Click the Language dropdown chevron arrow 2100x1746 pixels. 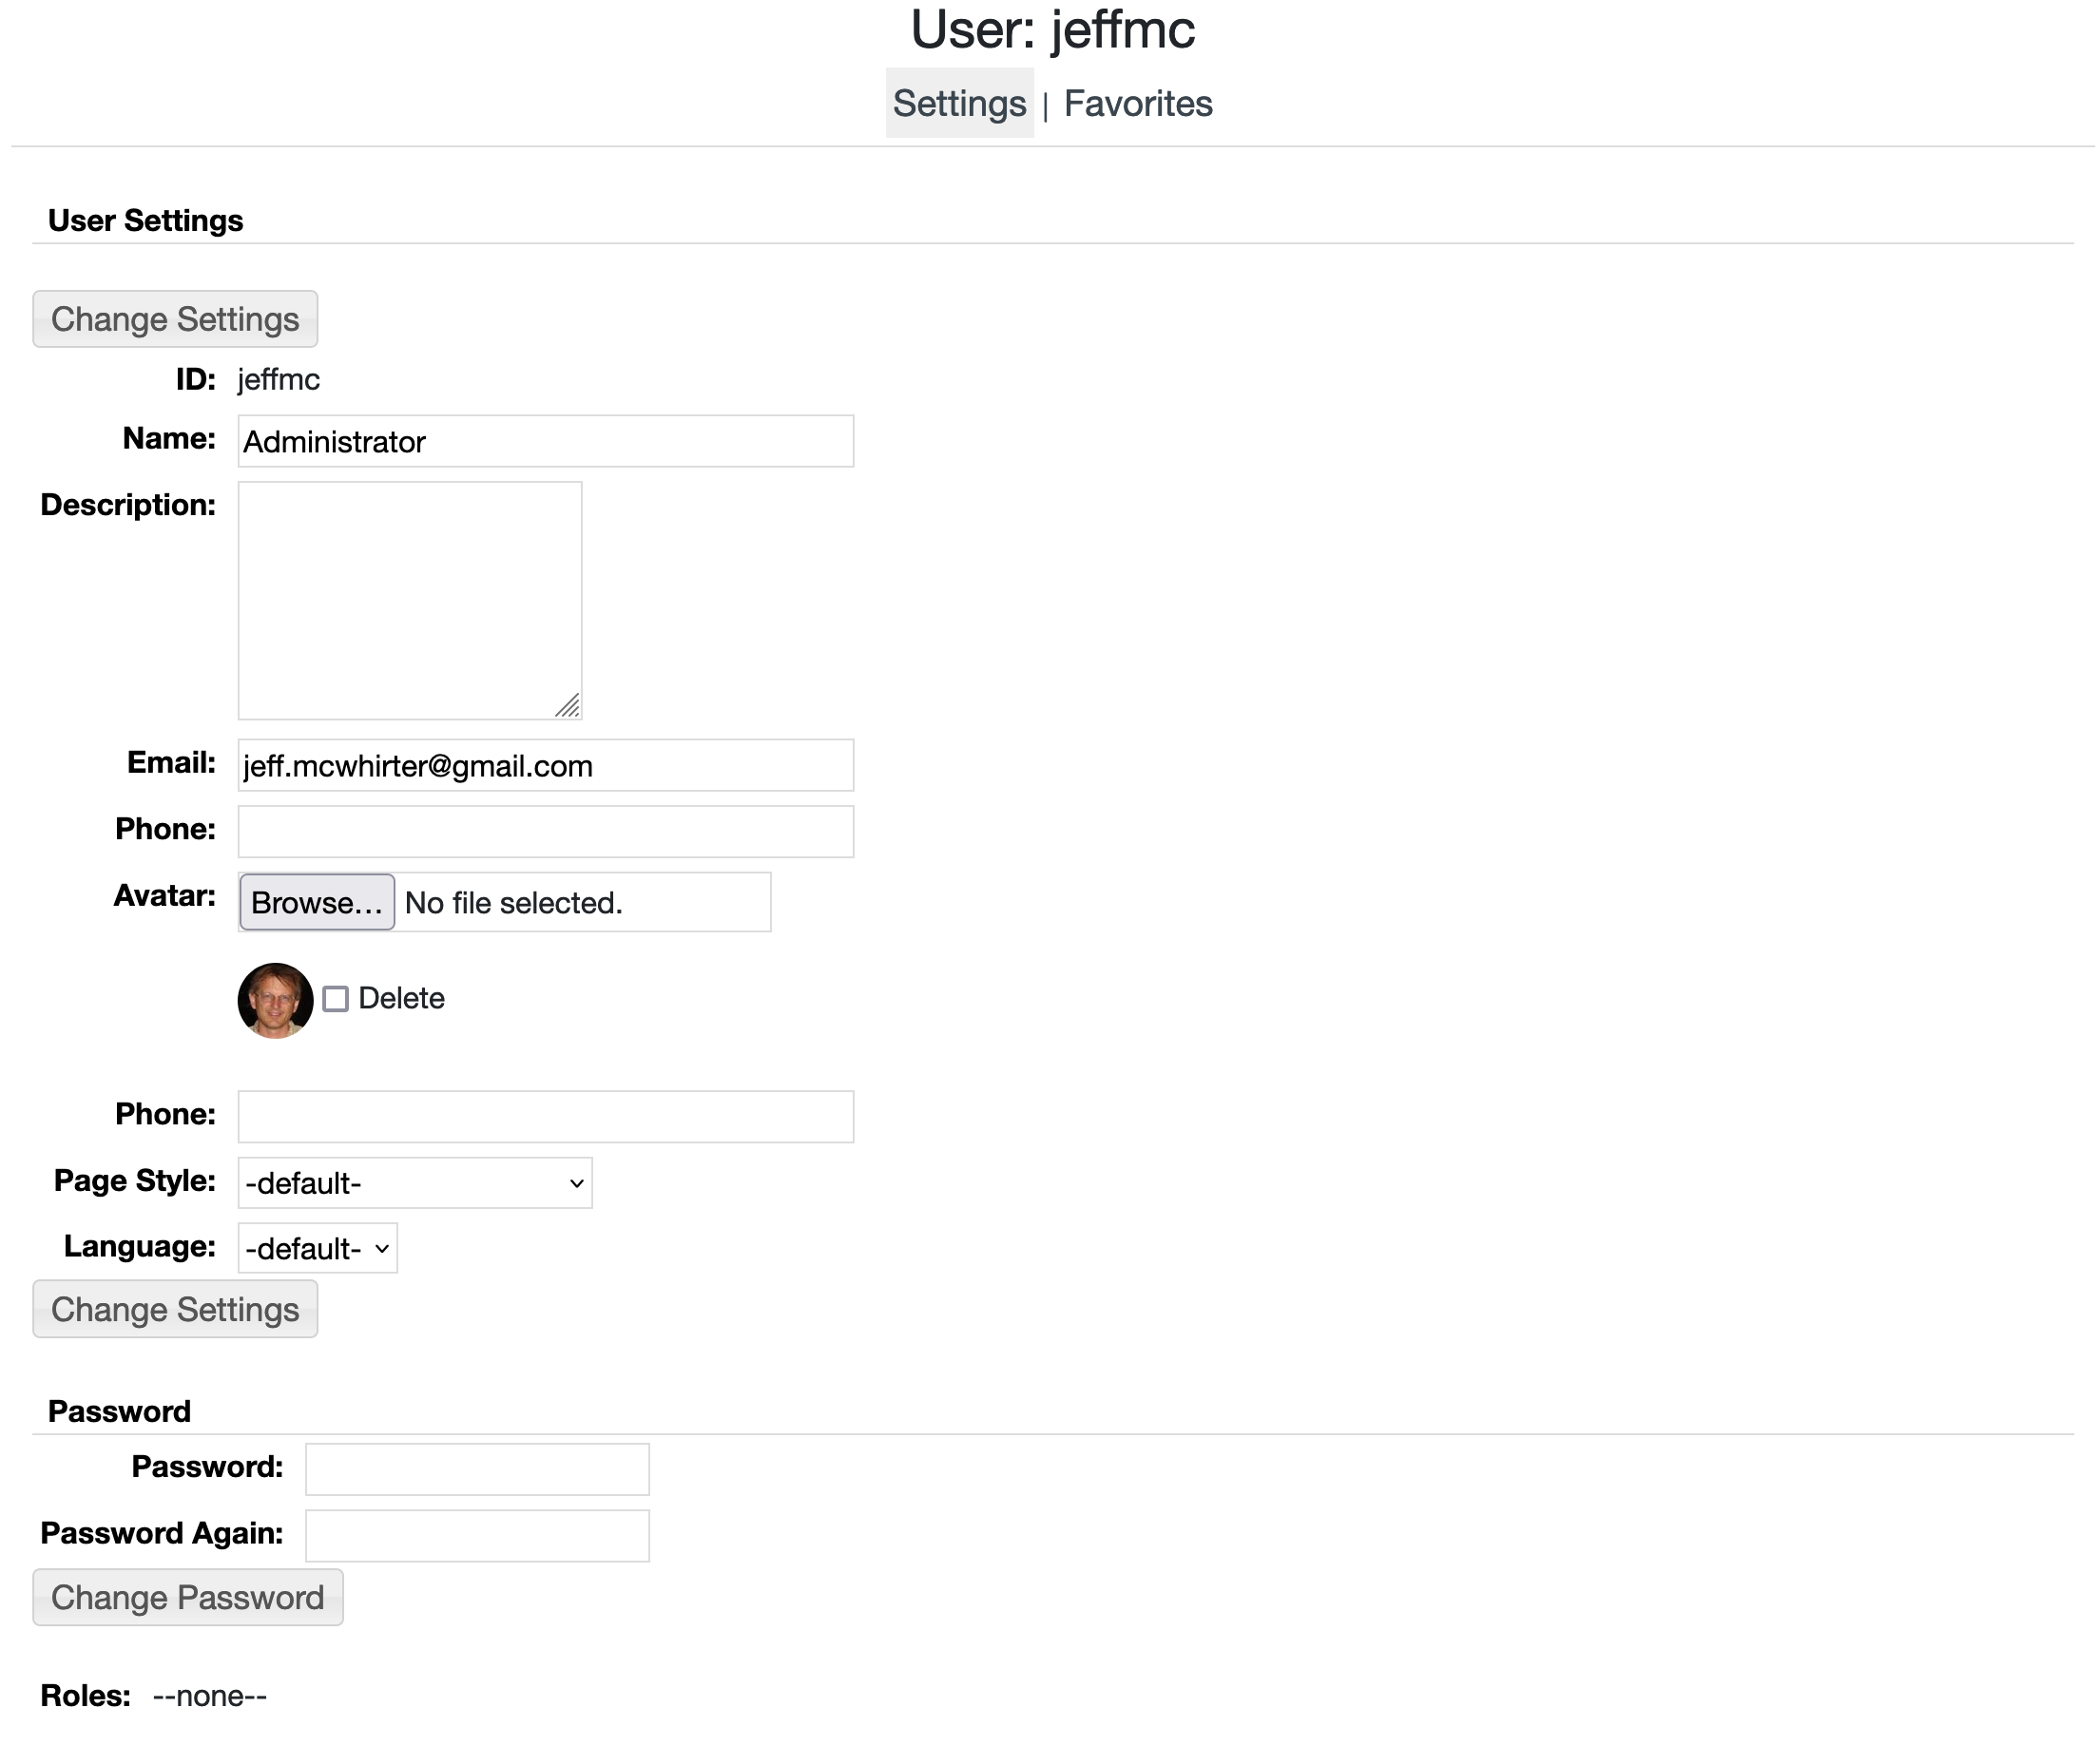tap(382, 1248)
